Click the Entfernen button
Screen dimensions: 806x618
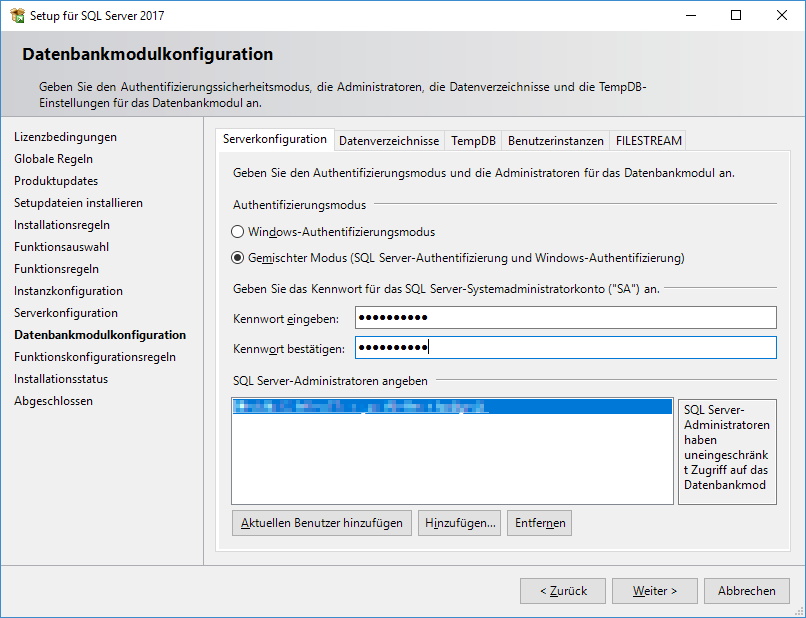(x=539, y=523)
